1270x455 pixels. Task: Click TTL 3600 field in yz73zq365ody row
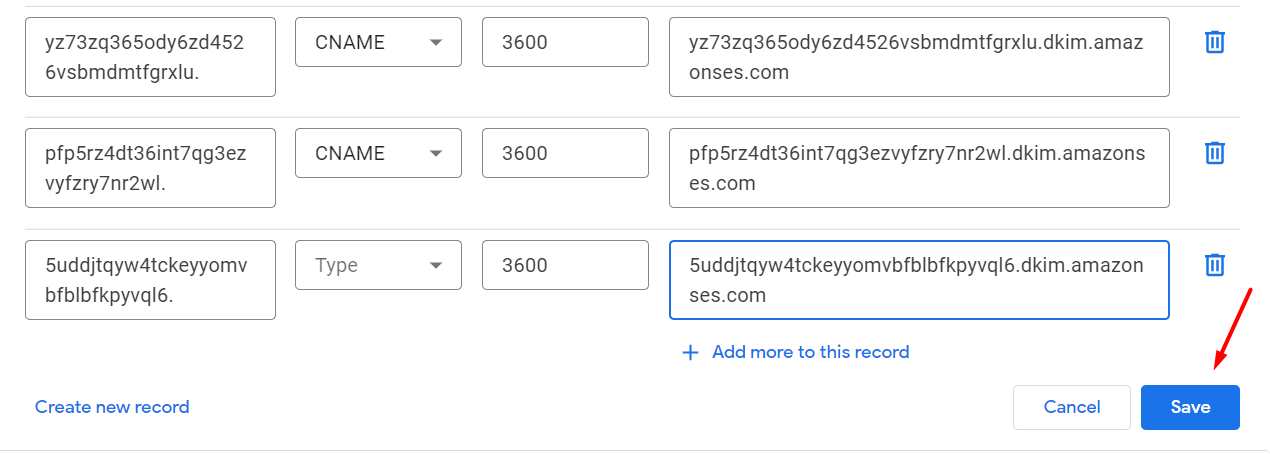[565, 42]
